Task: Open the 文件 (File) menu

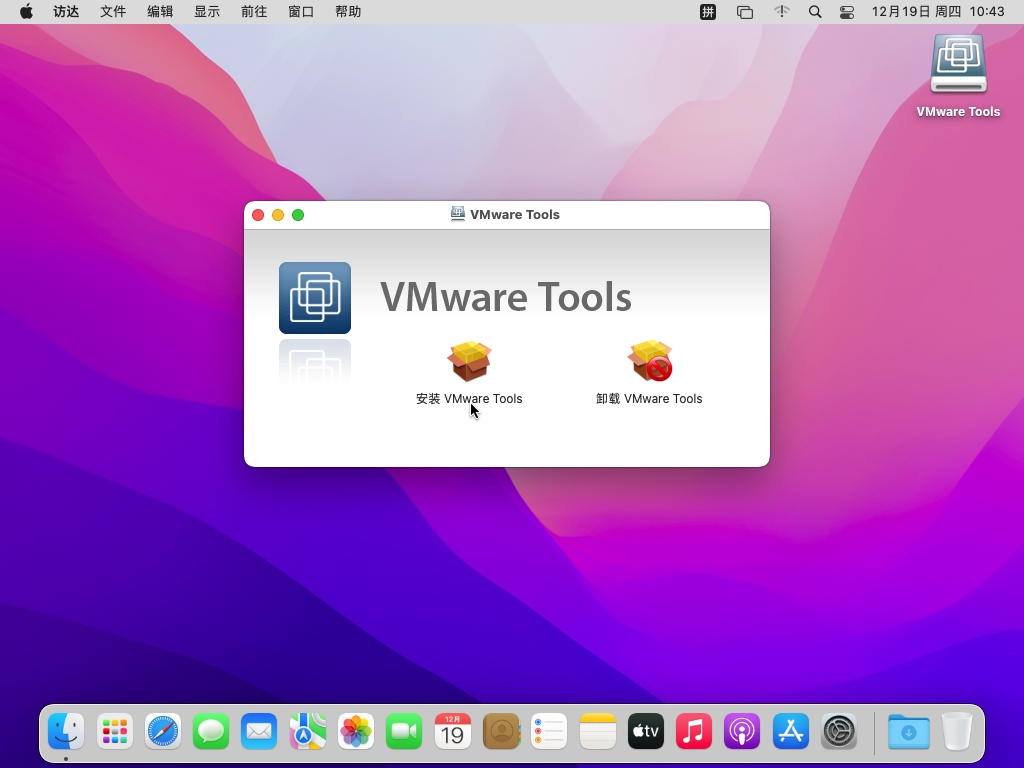Action: [x=113, y=12]
